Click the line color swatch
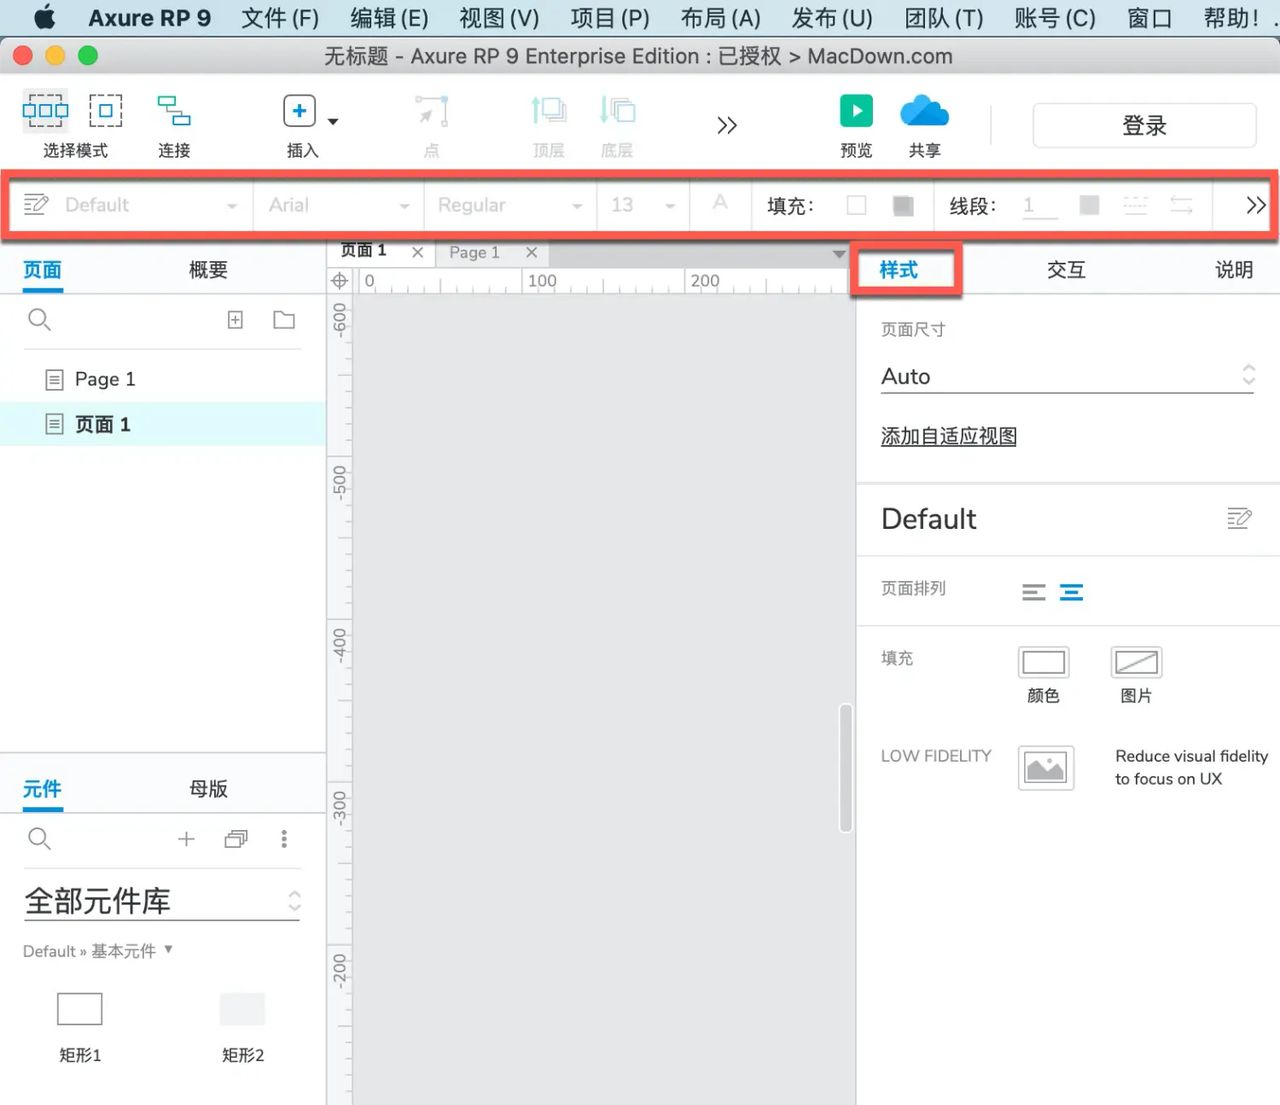This screenshot has height=1105, width=1280. (1090, 205)
